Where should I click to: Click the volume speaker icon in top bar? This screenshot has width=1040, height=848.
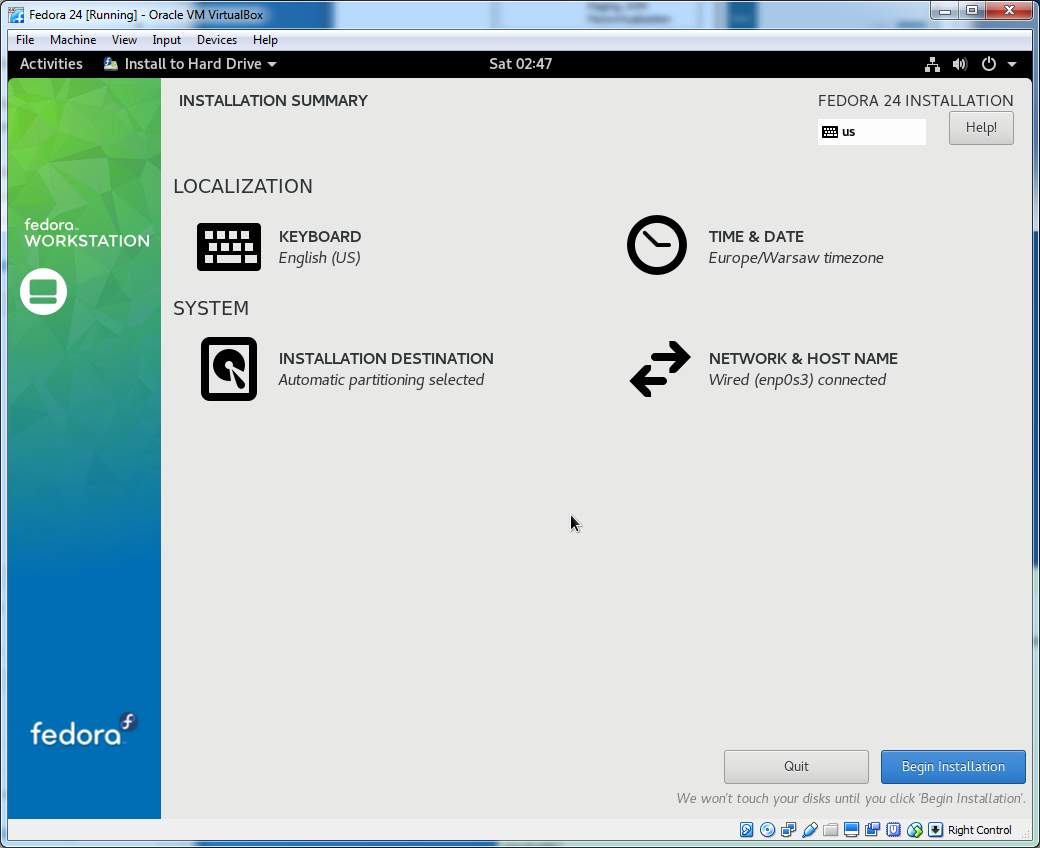pyautogui.click(x=960, y=64)
